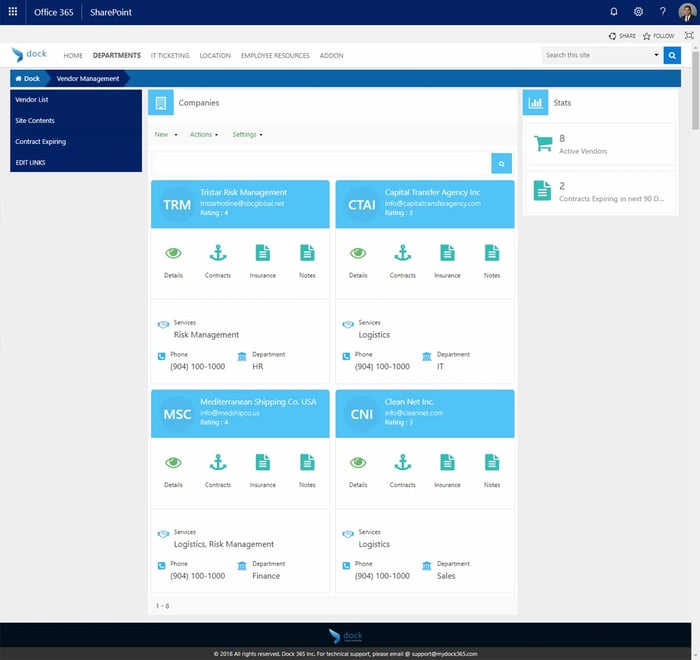This screenshot has width=700, height=660.
Task: Click inside the Search this site field
Action: (x=596, y=55)
